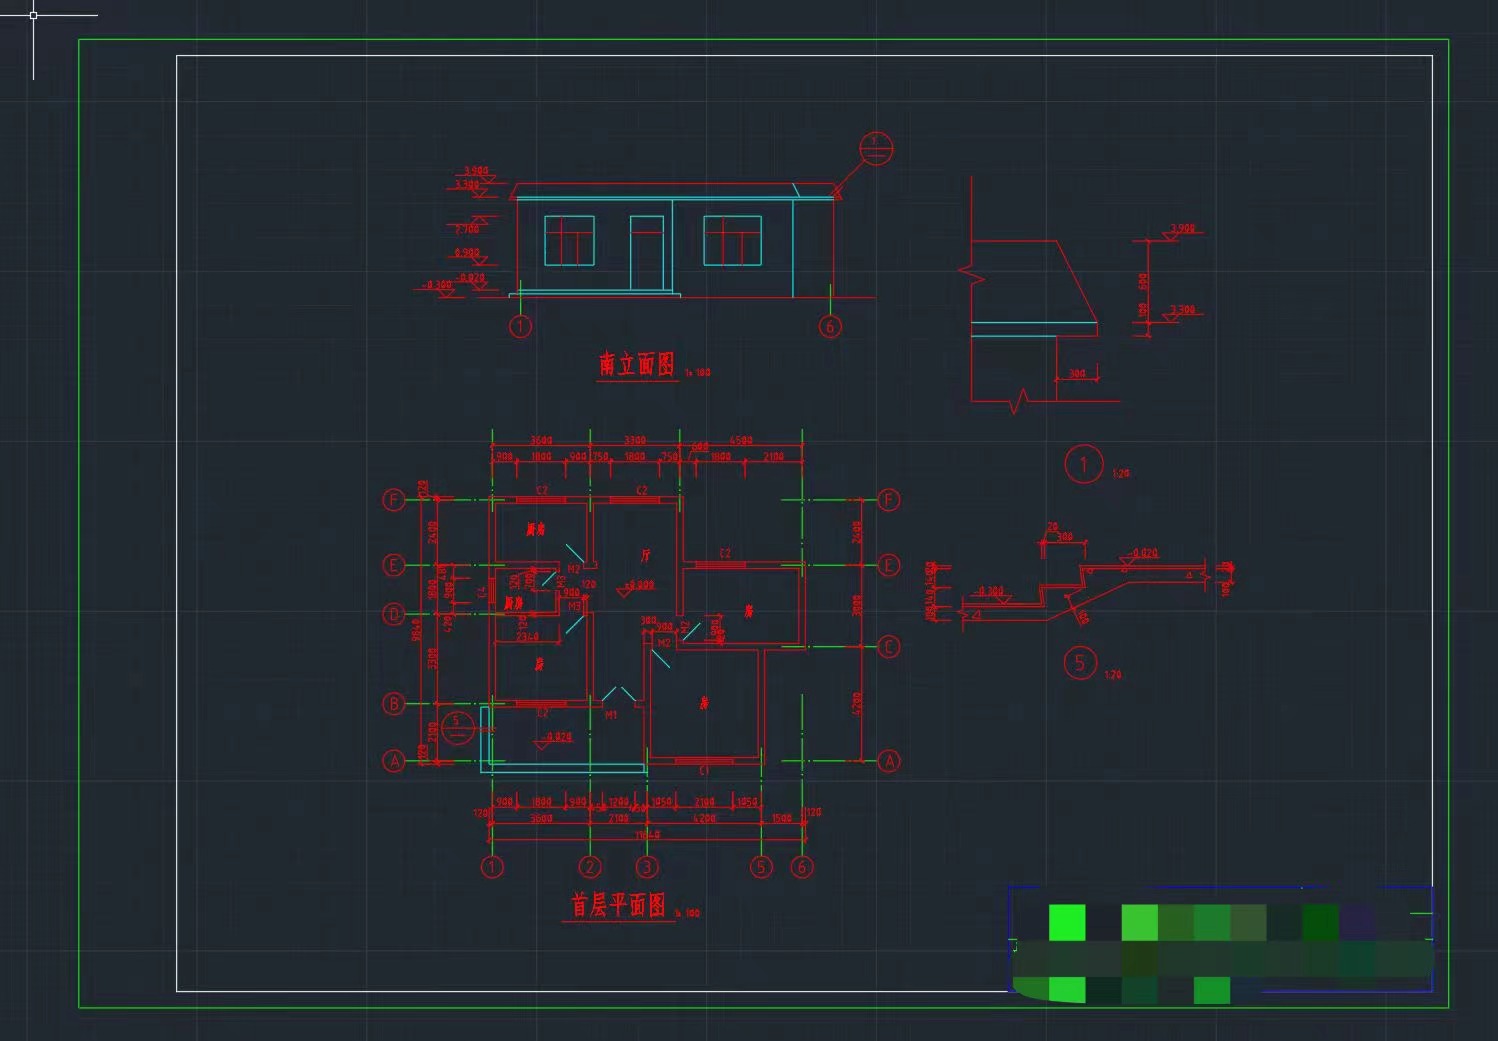The image size is (1498, 1041).
Task: Select the 9840 overall left dimension
Action: 417,630
